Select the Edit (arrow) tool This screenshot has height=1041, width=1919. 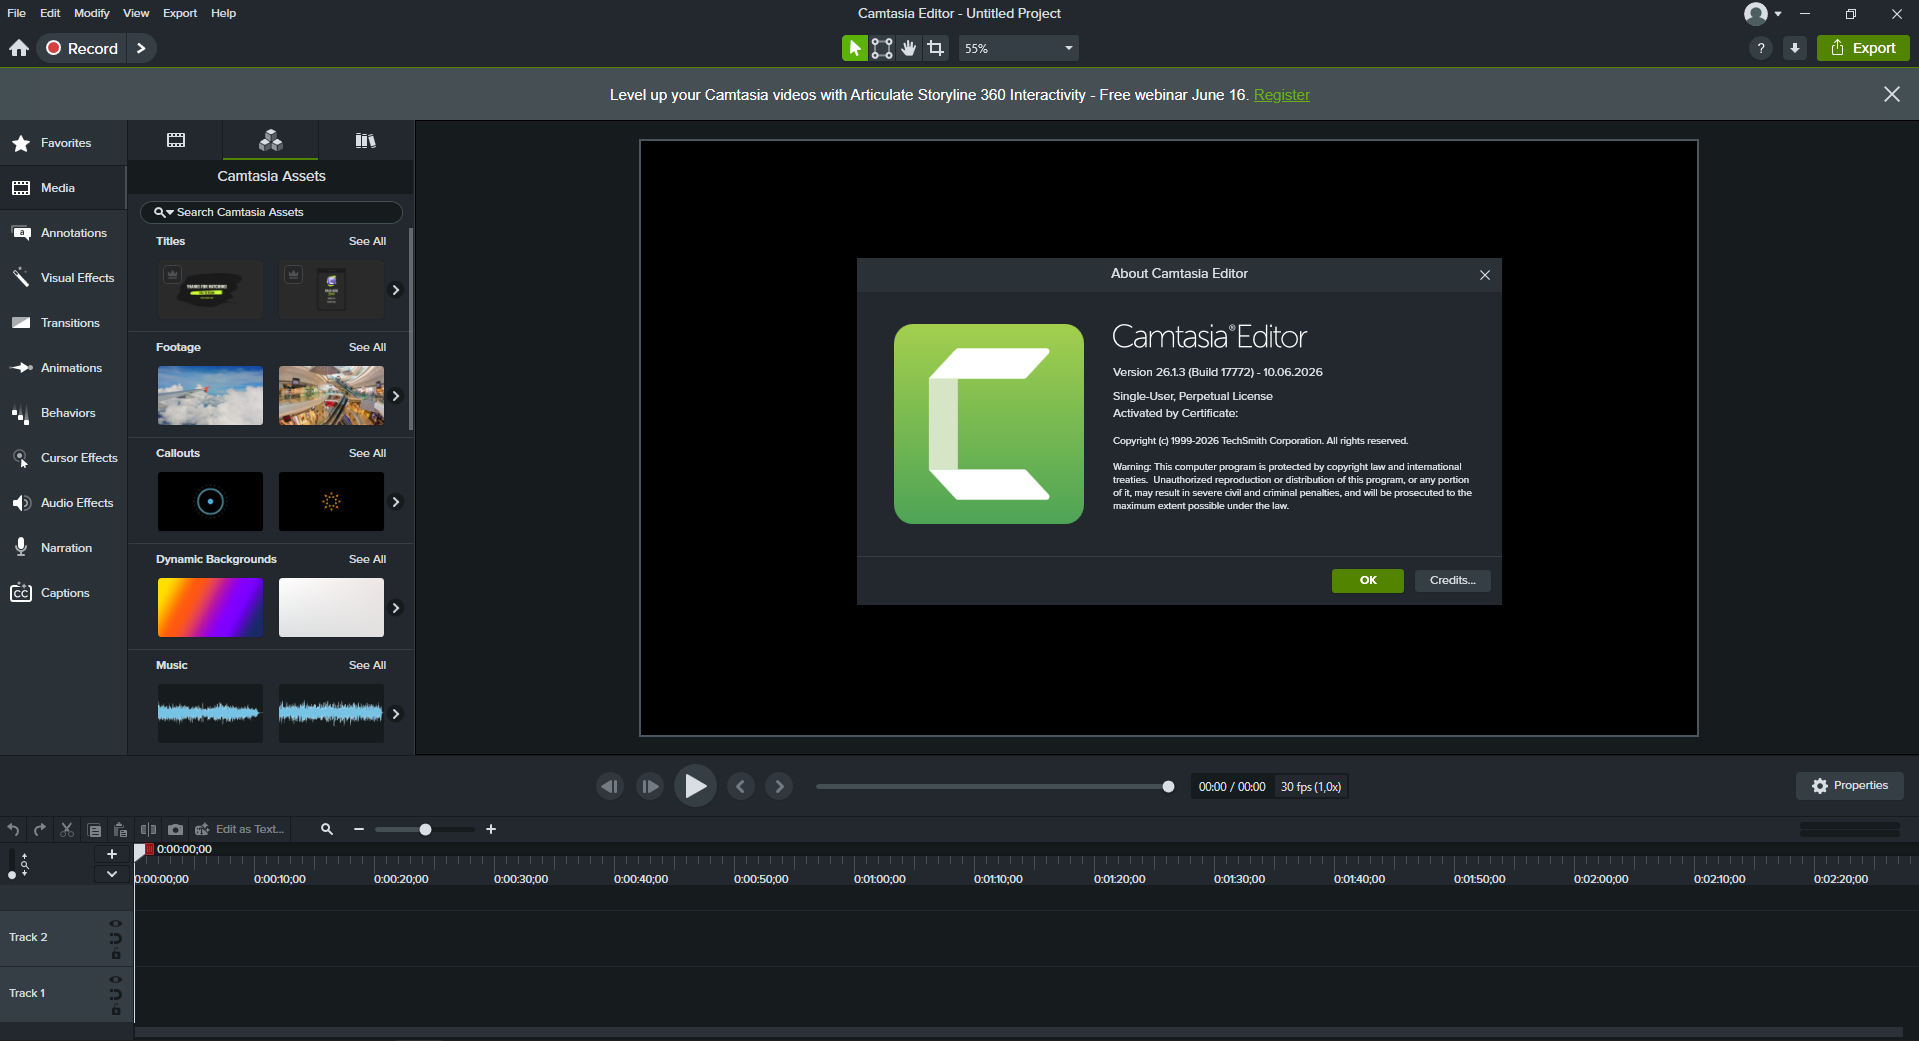click(x=854, y=48)
